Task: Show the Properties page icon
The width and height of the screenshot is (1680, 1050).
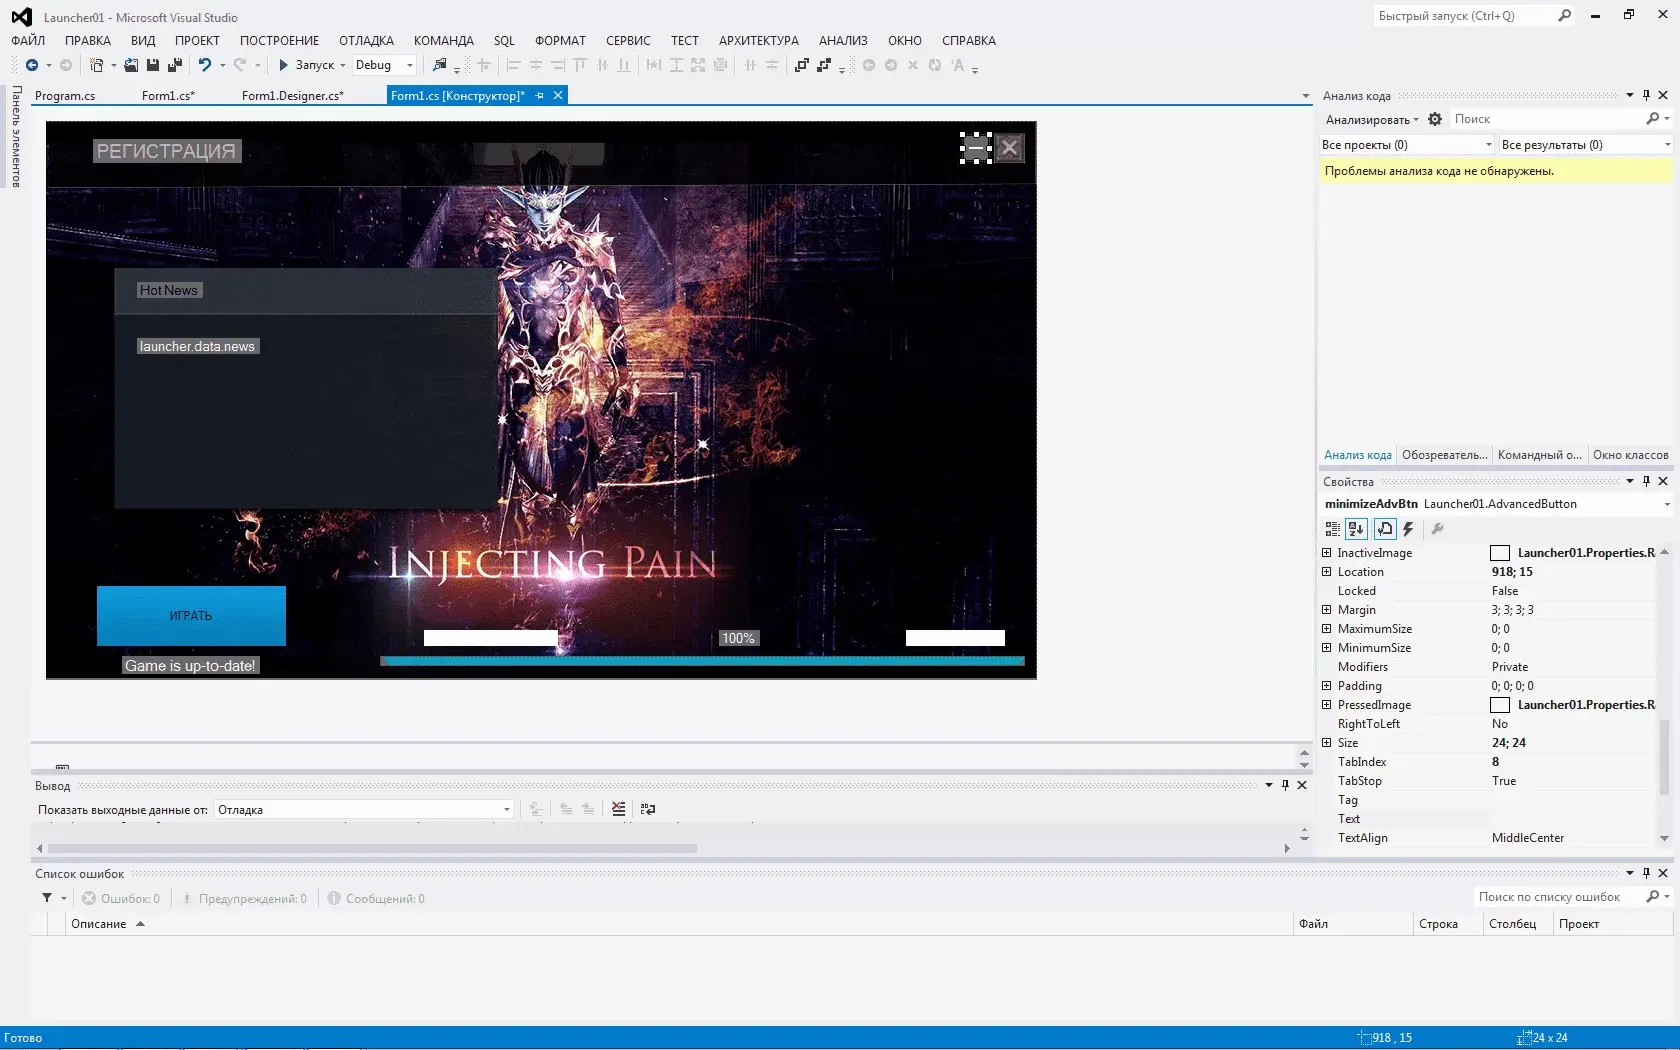Action: click(1385, 529)
